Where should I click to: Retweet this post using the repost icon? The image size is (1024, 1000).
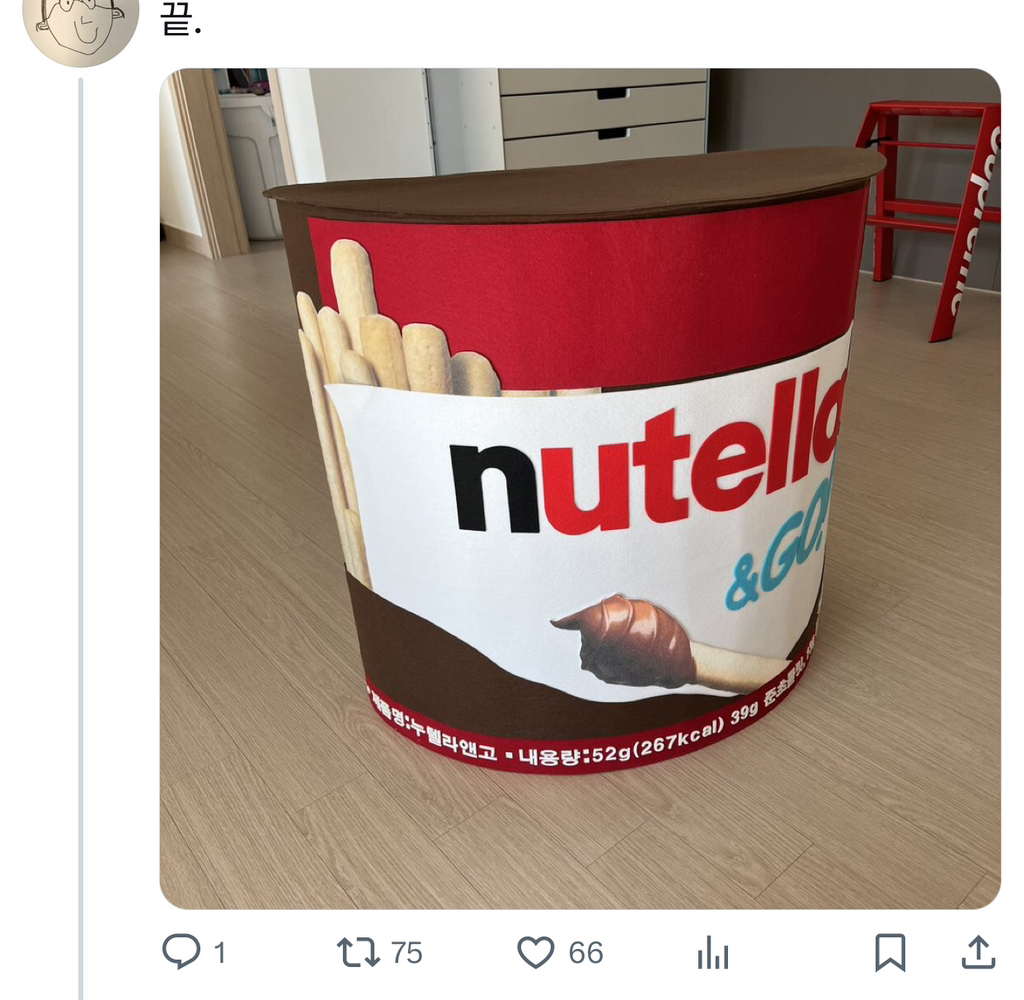click(x=358, y=951)
